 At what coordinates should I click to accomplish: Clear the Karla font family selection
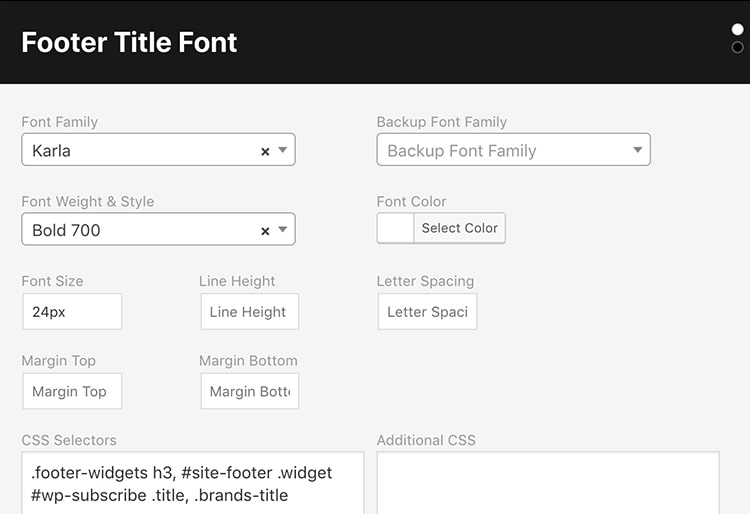pos(265,152)
